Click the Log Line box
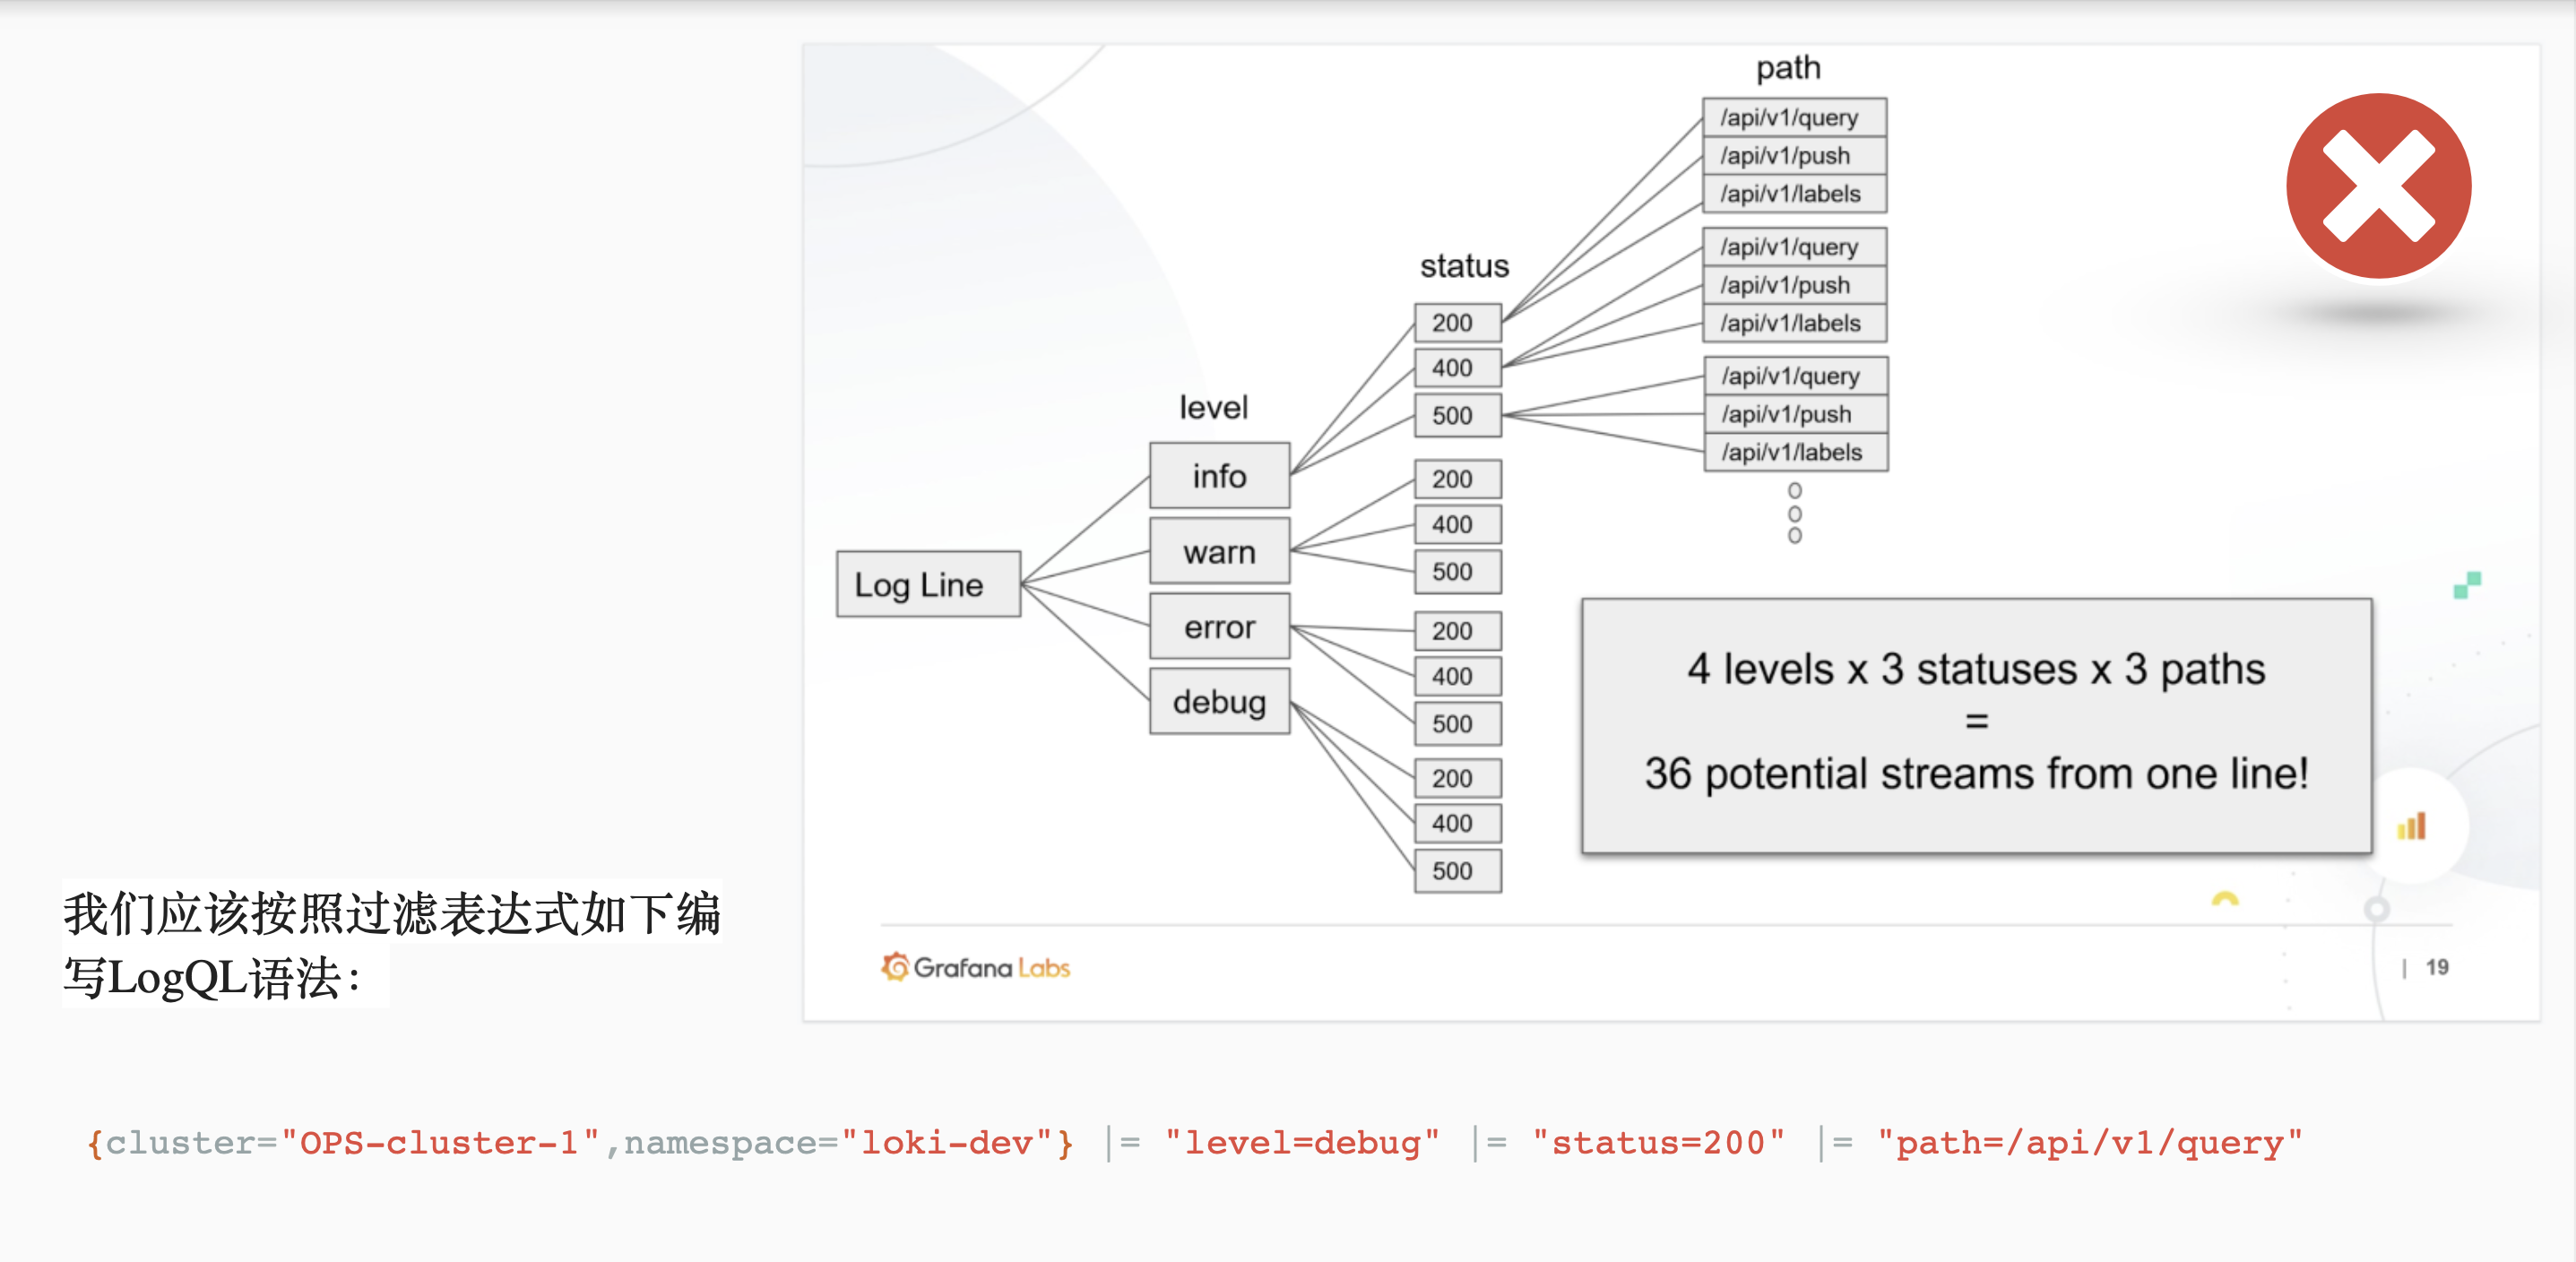Image resolution: width=2576 pixels, height=1262 pixels. [928, 584]
